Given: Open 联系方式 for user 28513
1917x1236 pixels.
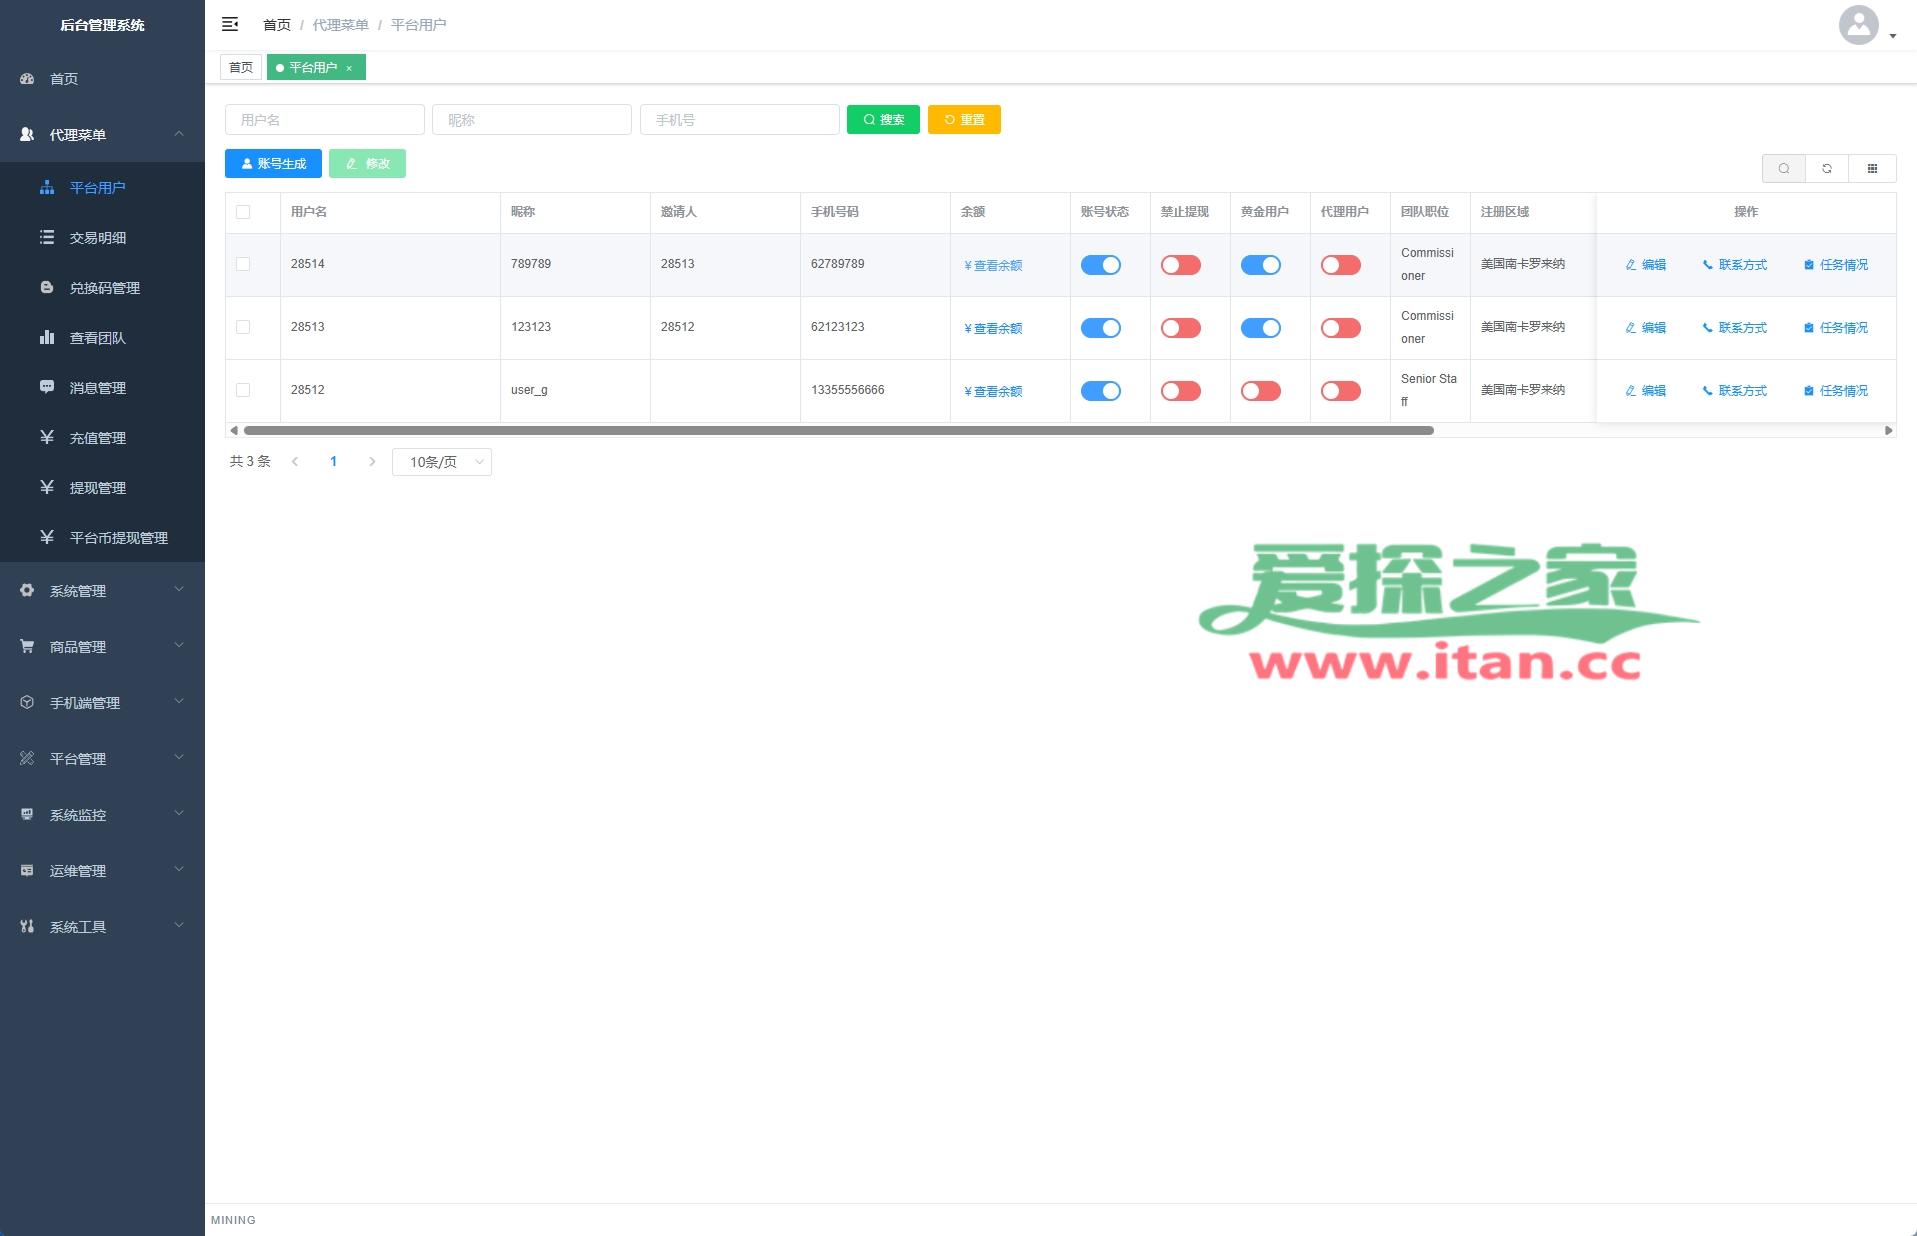Looking at the screenshot, I should [x=1734, y=328].
